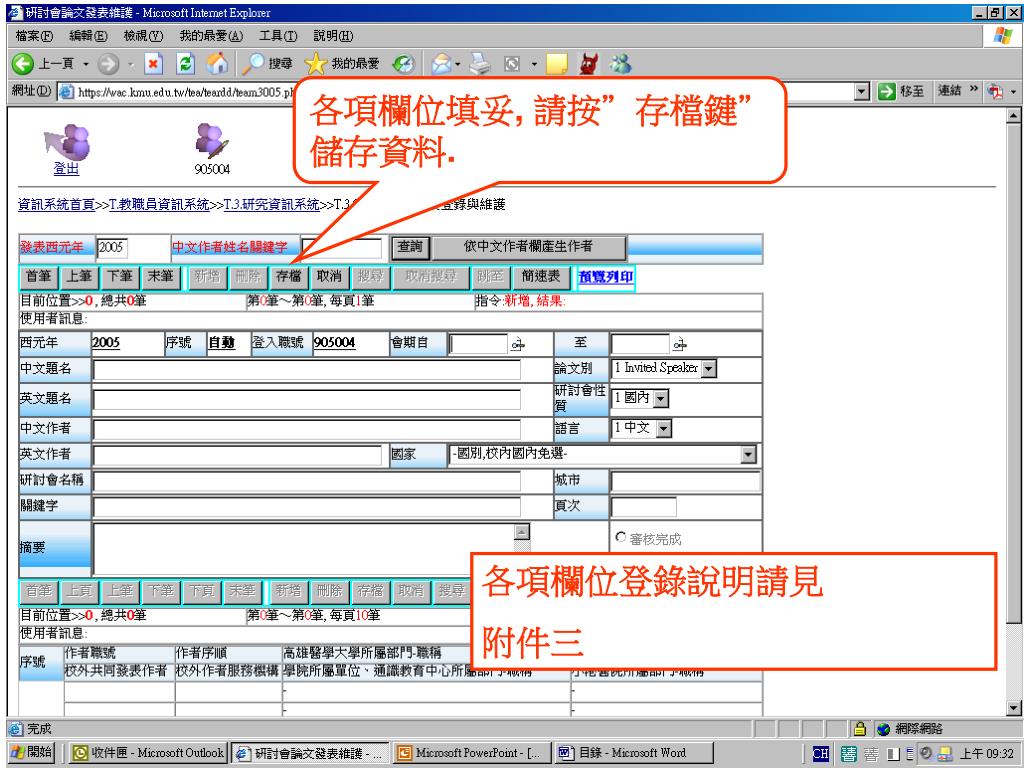Click the 存檔 save button
This screenshot has width=1024, height=768.
pyautogui.click(x=288, y=277)
